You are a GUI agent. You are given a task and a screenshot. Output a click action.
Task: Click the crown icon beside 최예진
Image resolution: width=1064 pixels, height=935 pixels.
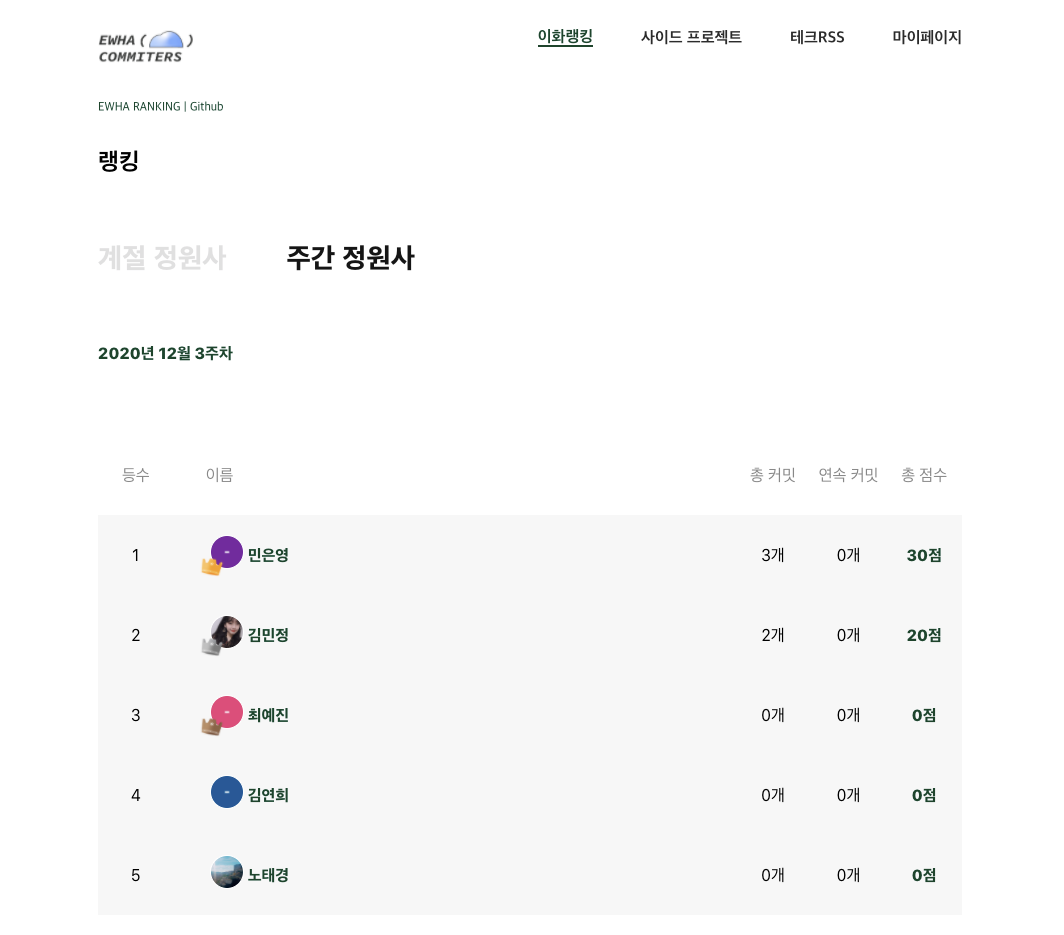[x=211, y=726]
